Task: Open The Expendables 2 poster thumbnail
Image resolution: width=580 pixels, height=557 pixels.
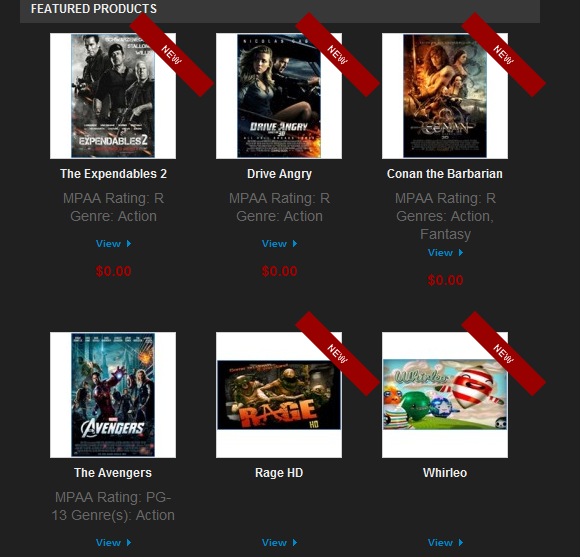Action: point(113,96)
